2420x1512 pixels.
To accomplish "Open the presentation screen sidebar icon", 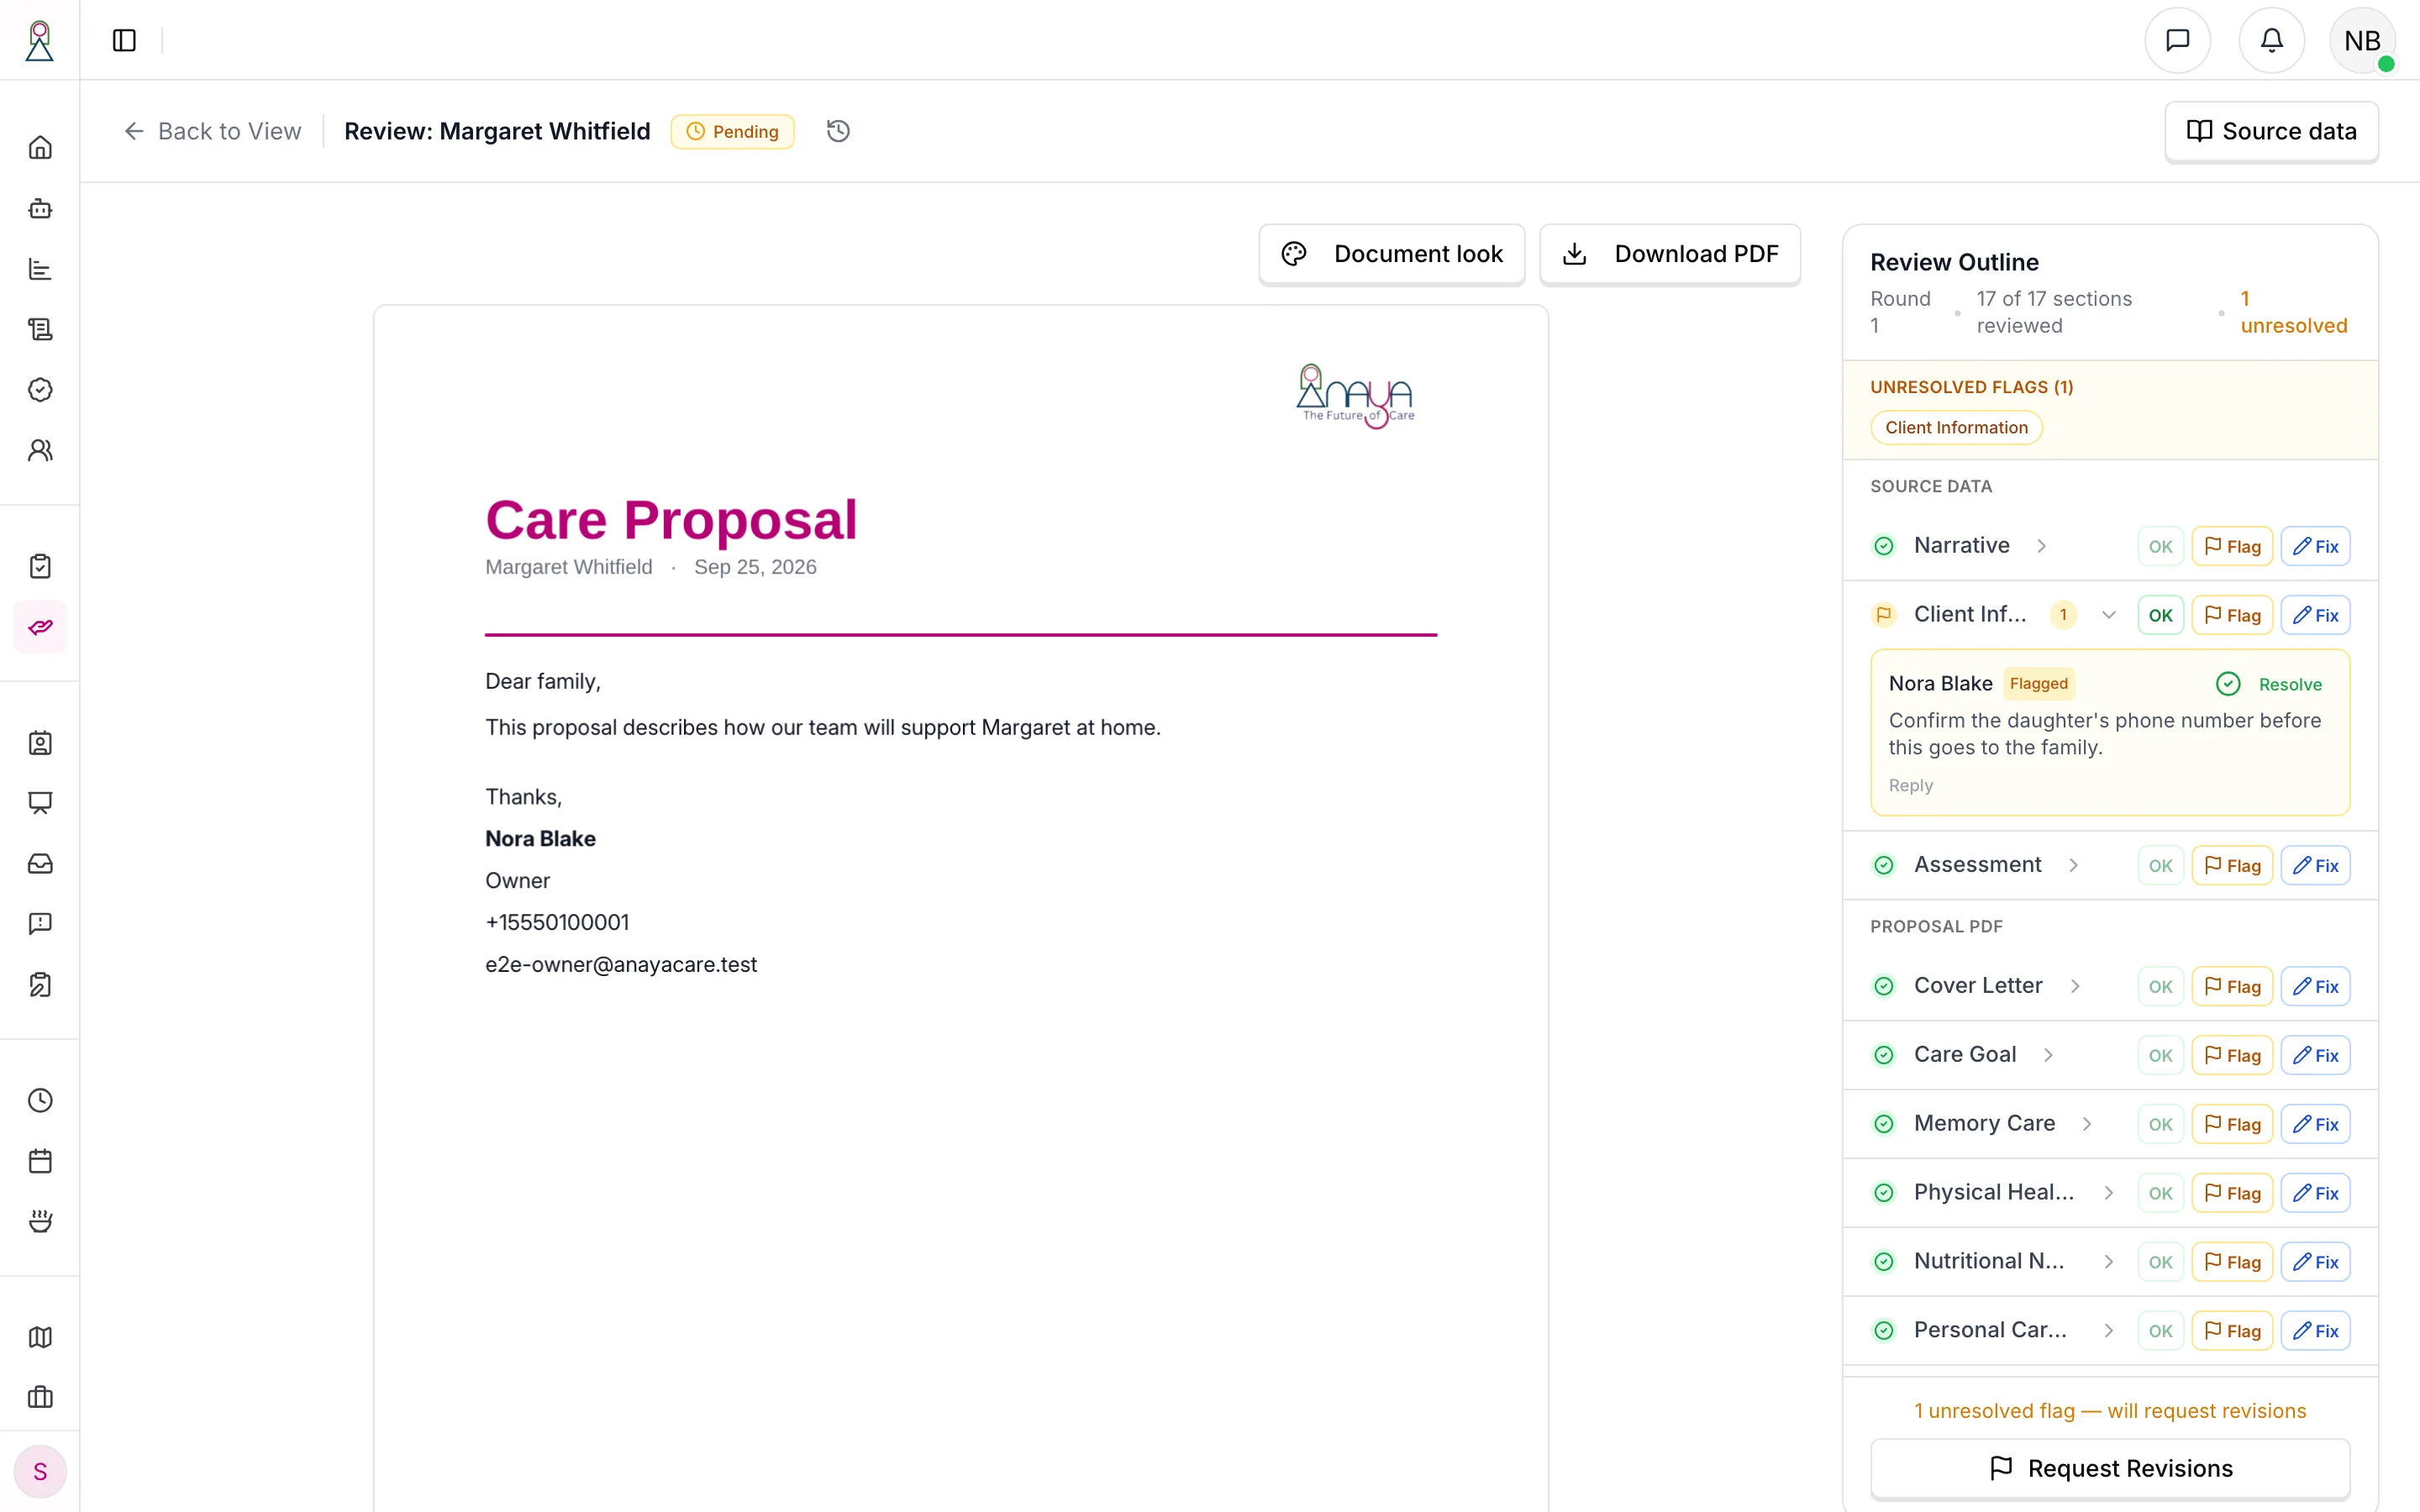I will click(40, 803).
